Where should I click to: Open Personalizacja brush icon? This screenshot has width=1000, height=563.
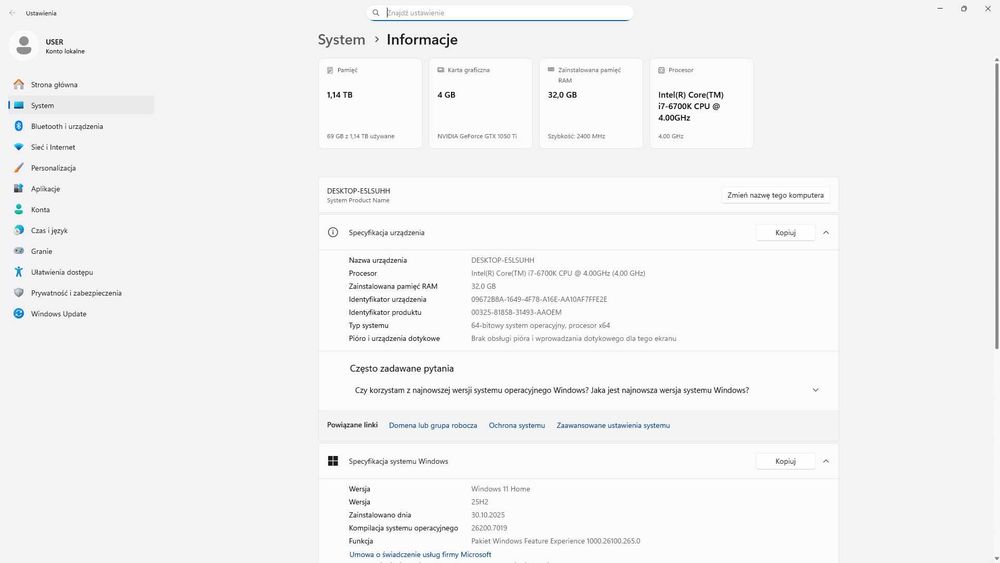pyautogui.click(x=18, y=168)
